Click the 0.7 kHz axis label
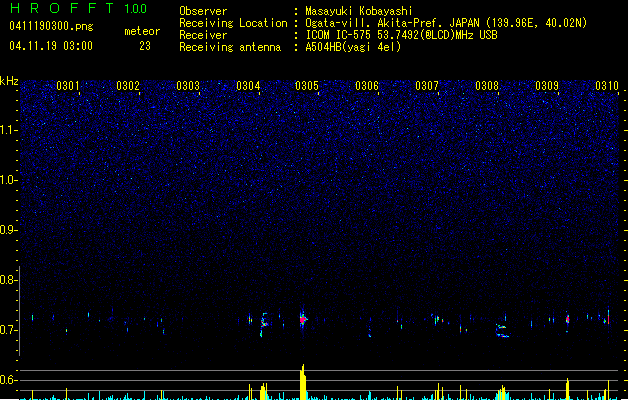 point(8,330)
